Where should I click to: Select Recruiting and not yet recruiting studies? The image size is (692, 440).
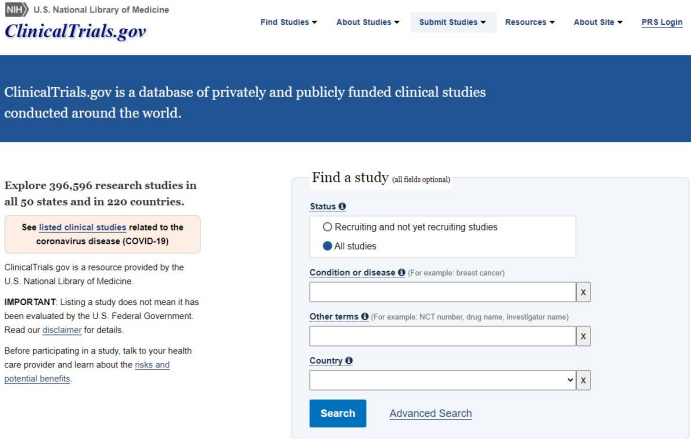click(x=328, y=227)
